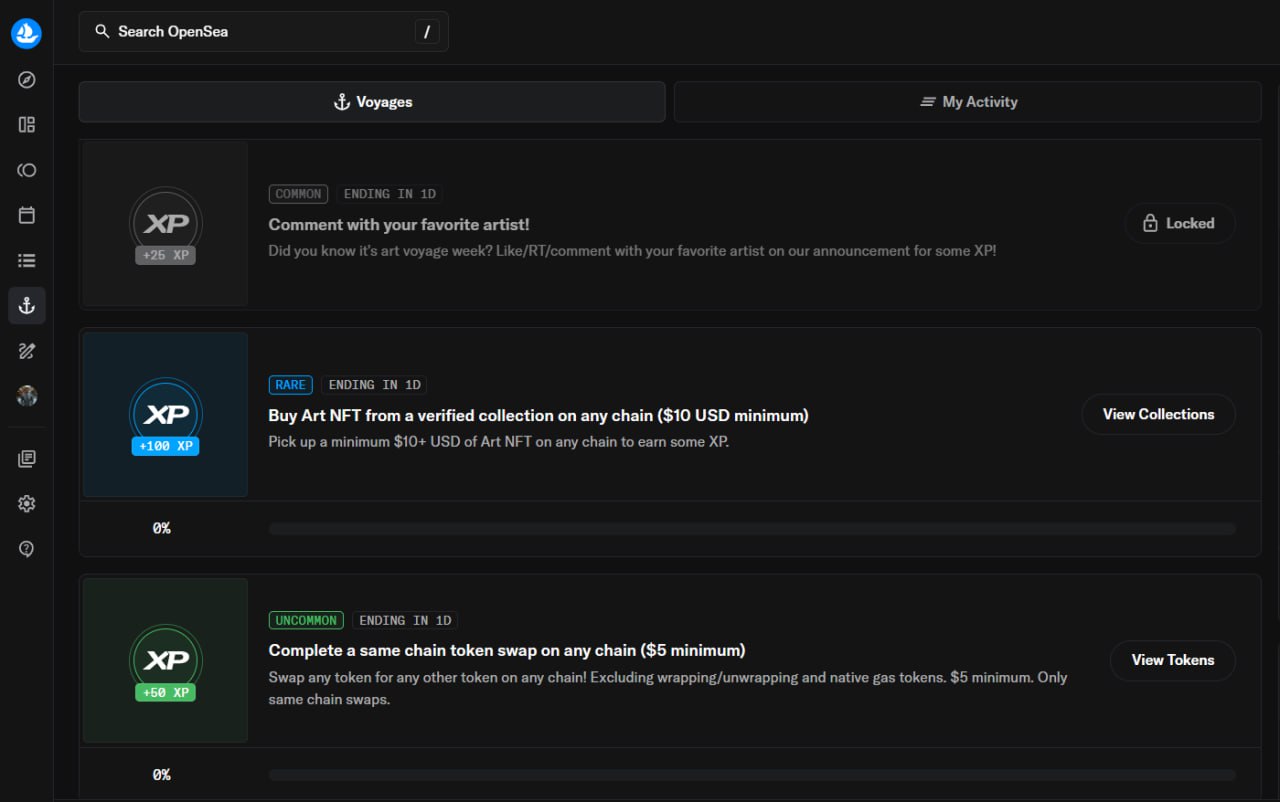Click the +100 XP badge thumbnail
The image size is (1280, 802).
coord(166,415)
